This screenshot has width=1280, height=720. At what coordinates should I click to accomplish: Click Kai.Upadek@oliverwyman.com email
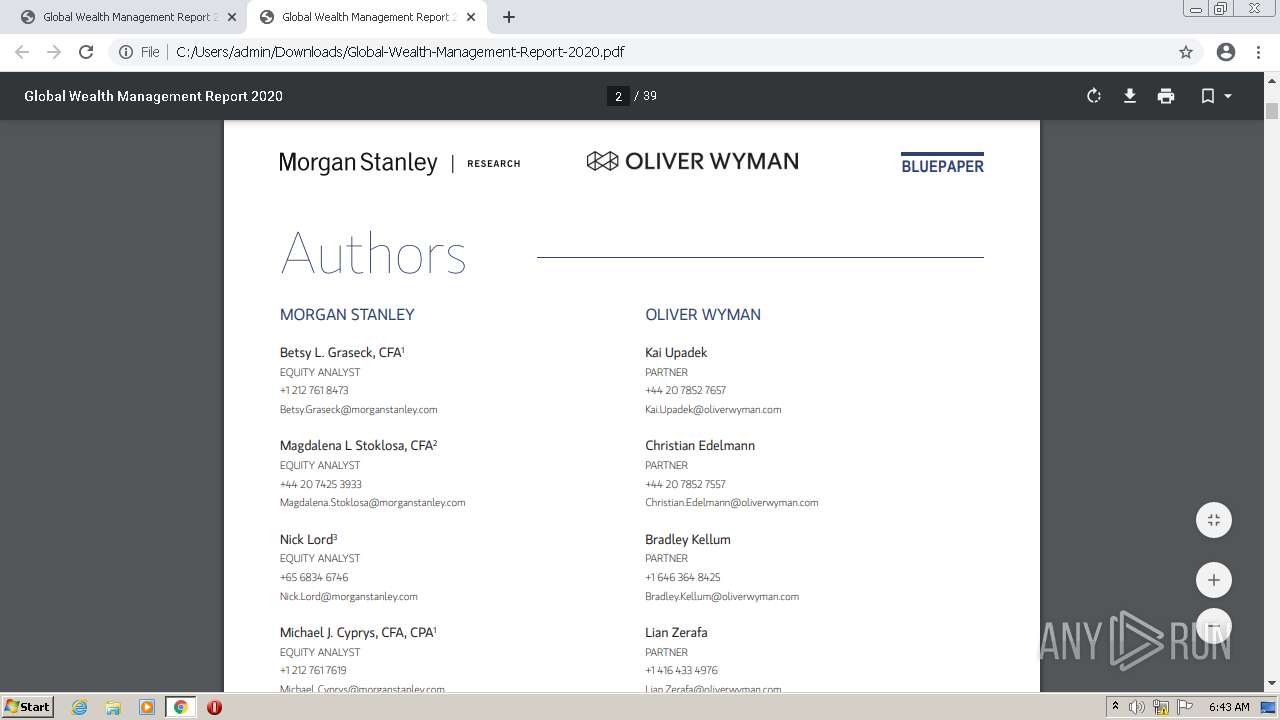click(x=713, y=409)
